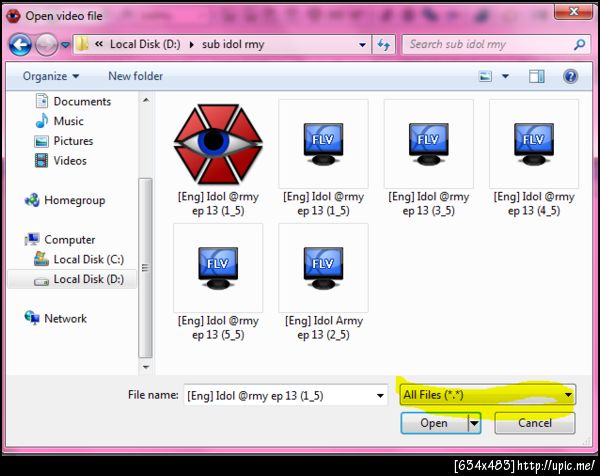
Task: Select FLV file Idol @rmy ep 13 (5_5)
Action: coord(218,283)
